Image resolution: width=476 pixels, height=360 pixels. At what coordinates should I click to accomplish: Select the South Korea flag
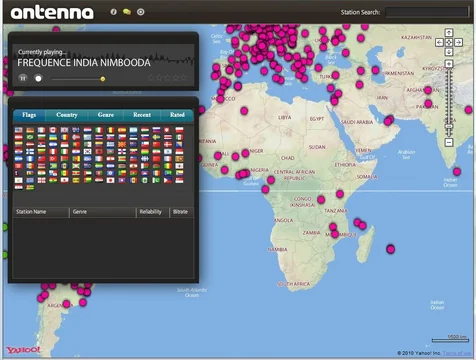[x=88, y=151]
